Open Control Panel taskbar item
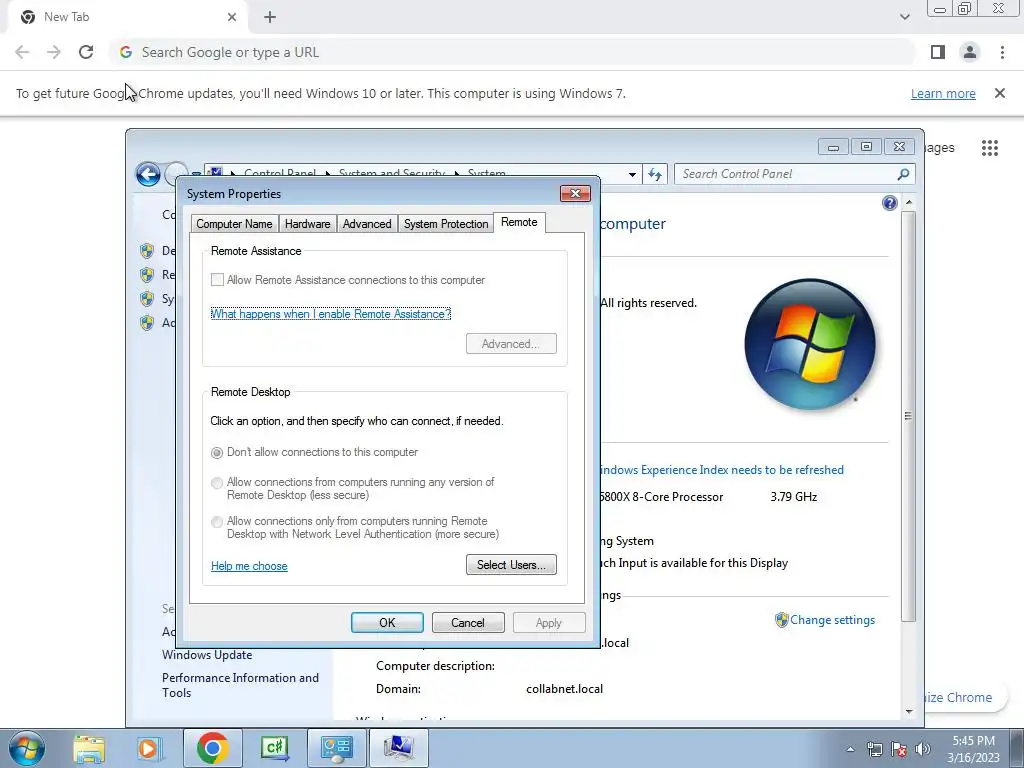The width and height of the screenshot is (1024, 768). (337, 748)
